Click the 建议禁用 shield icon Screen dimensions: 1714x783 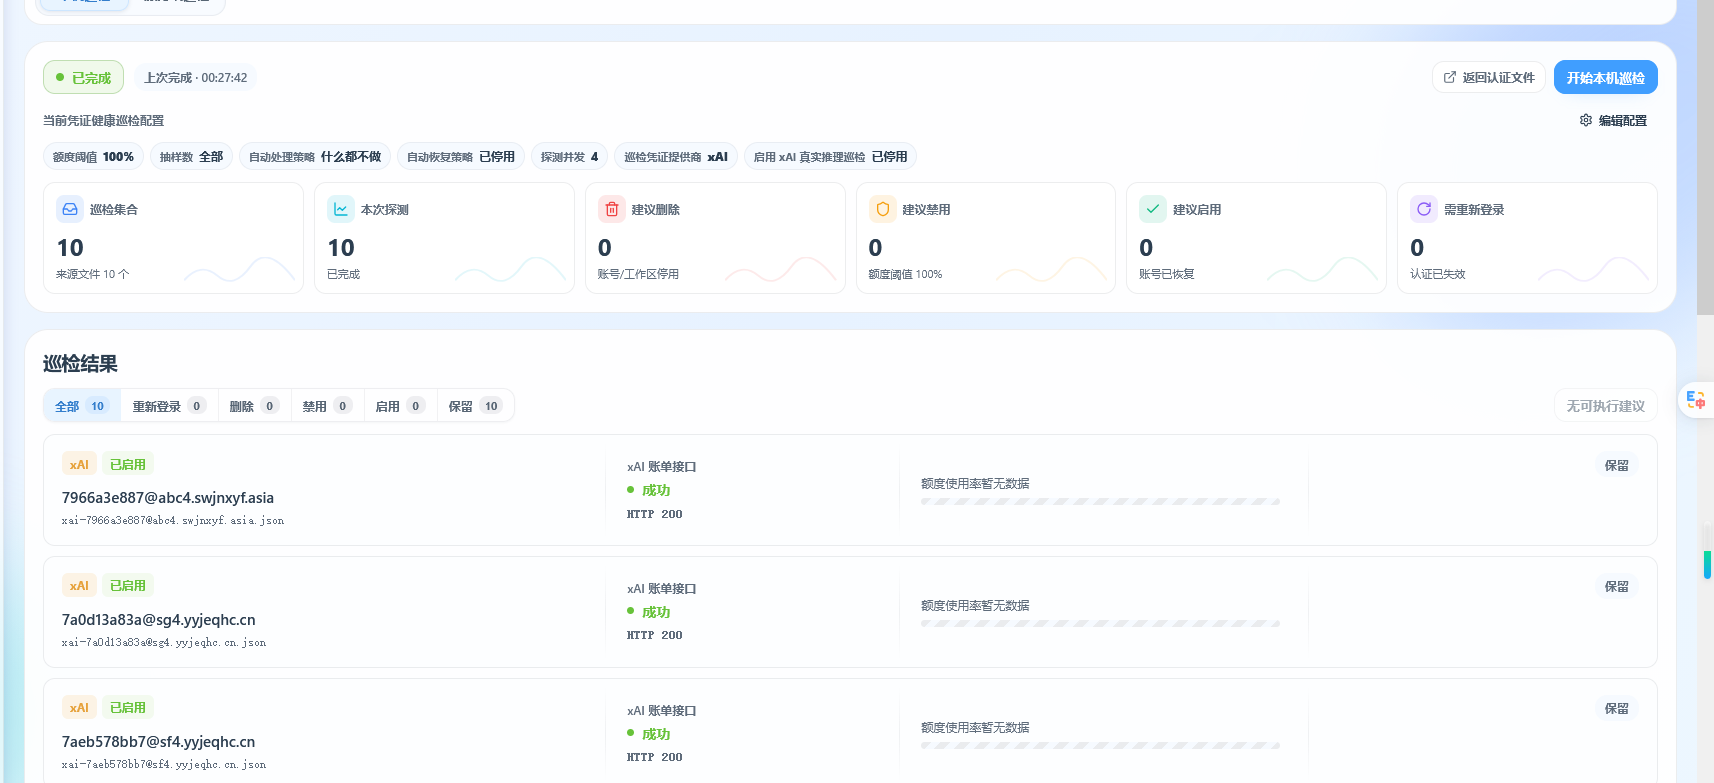pyautogui.click(x=882, y=209)
